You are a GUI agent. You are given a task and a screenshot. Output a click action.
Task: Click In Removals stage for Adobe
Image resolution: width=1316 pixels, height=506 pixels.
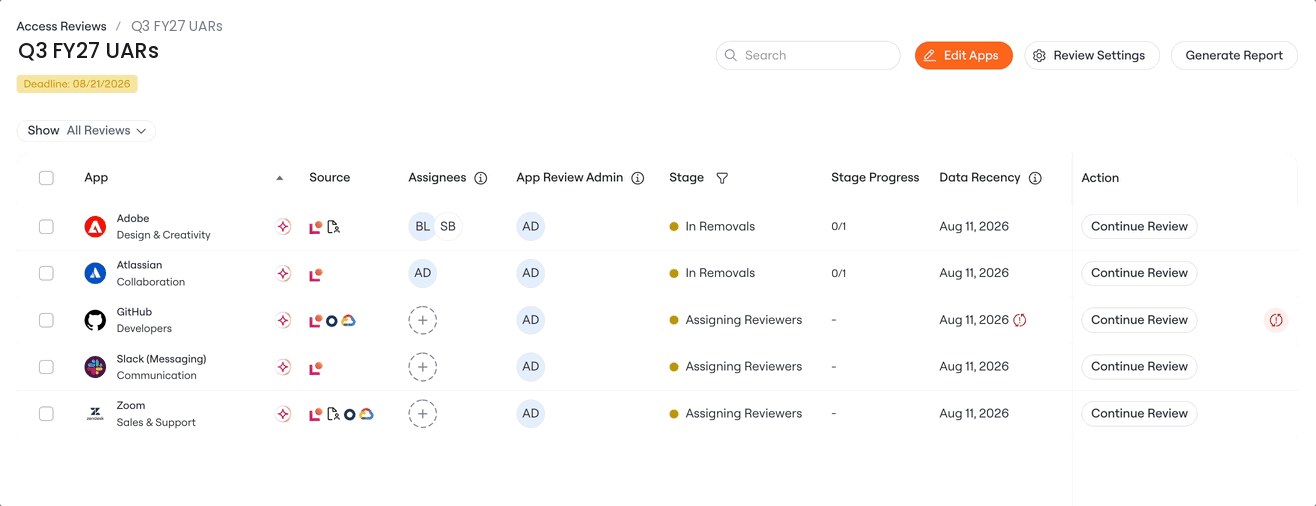712,227
